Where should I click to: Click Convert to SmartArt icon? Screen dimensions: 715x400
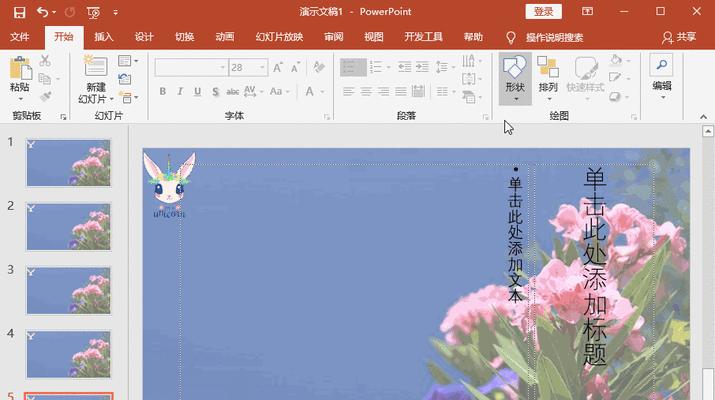pos(471,97)
